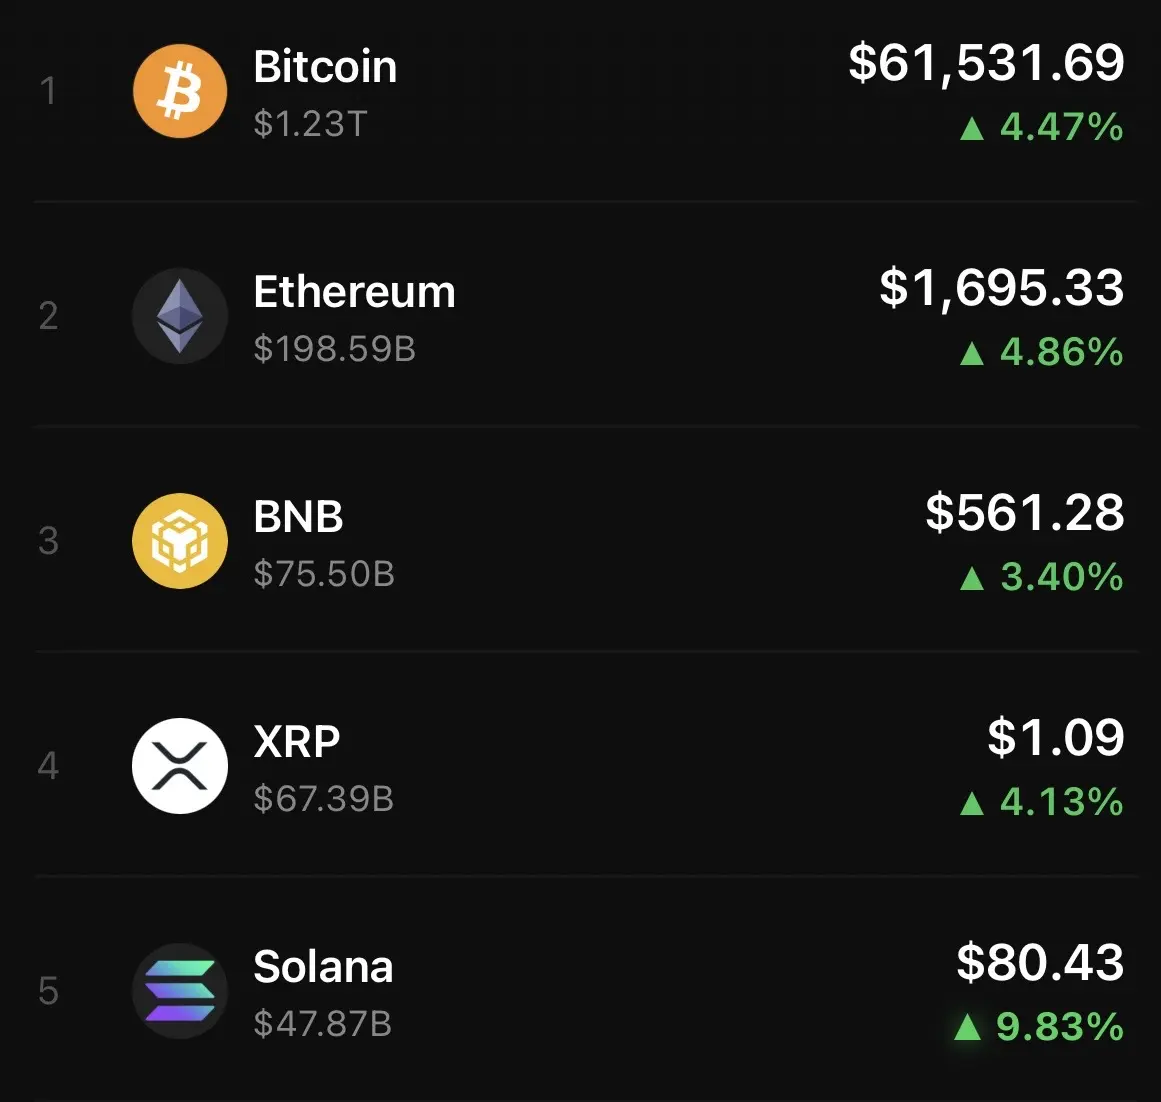Tap the white XRP logo icon
The image size is (1161, 1102).
click(x=180, y=766)
